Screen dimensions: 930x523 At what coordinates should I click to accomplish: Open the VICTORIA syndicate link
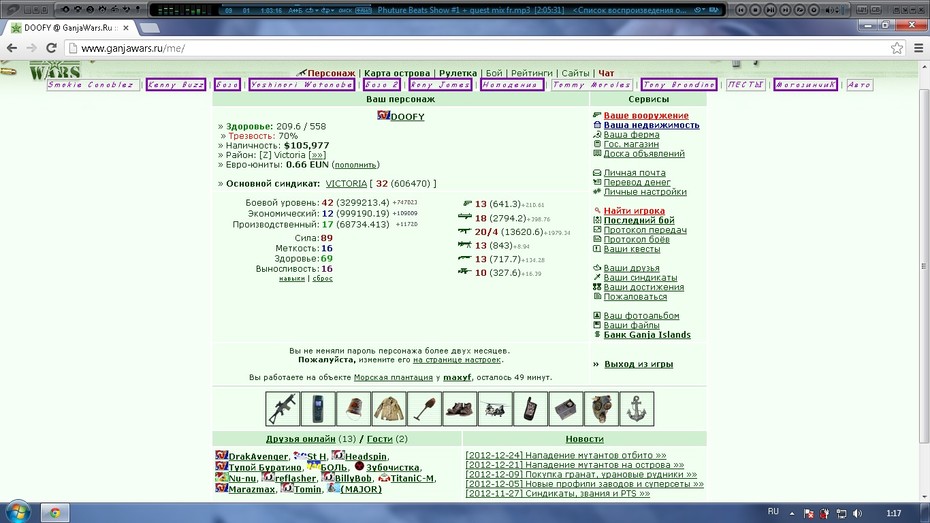pos(346,184)
